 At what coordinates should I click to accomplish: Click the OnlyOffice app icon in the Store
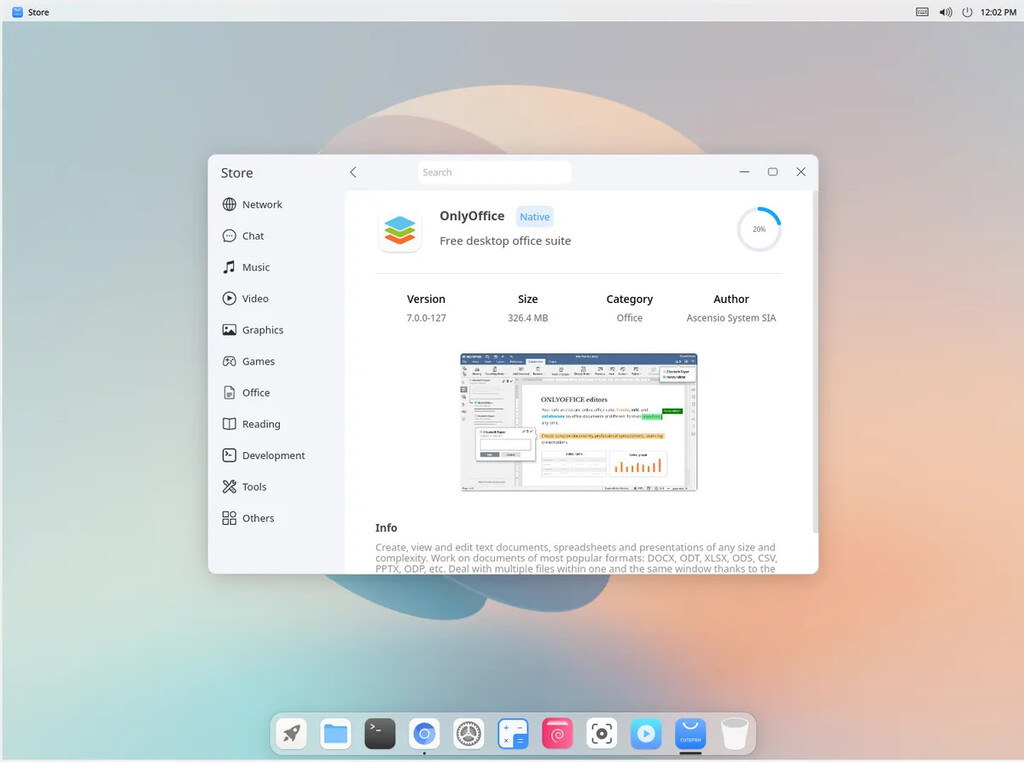click(x=400, y=229)
